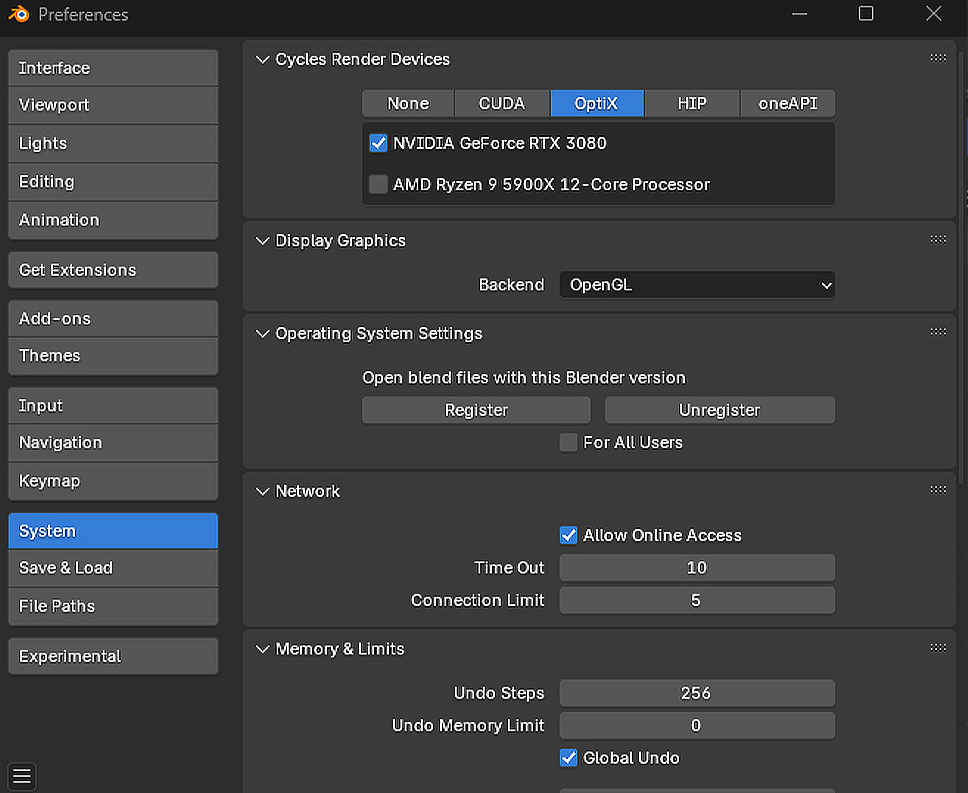This screenshot has height=793, width=968.
Task: Open the Themes section
Action: pos(113,355)
